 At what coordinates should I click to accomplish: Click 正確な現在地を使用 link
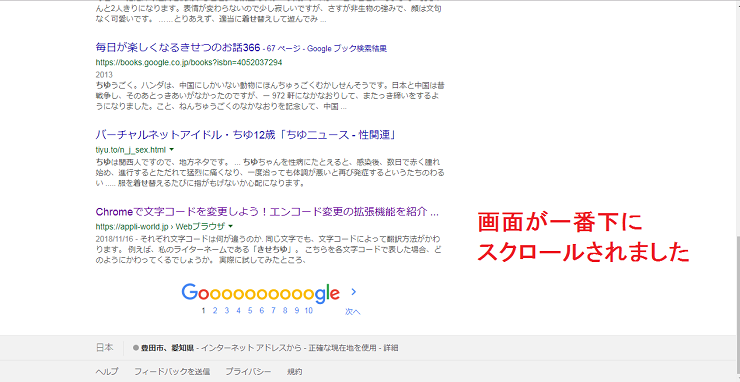tap(342, 348)
